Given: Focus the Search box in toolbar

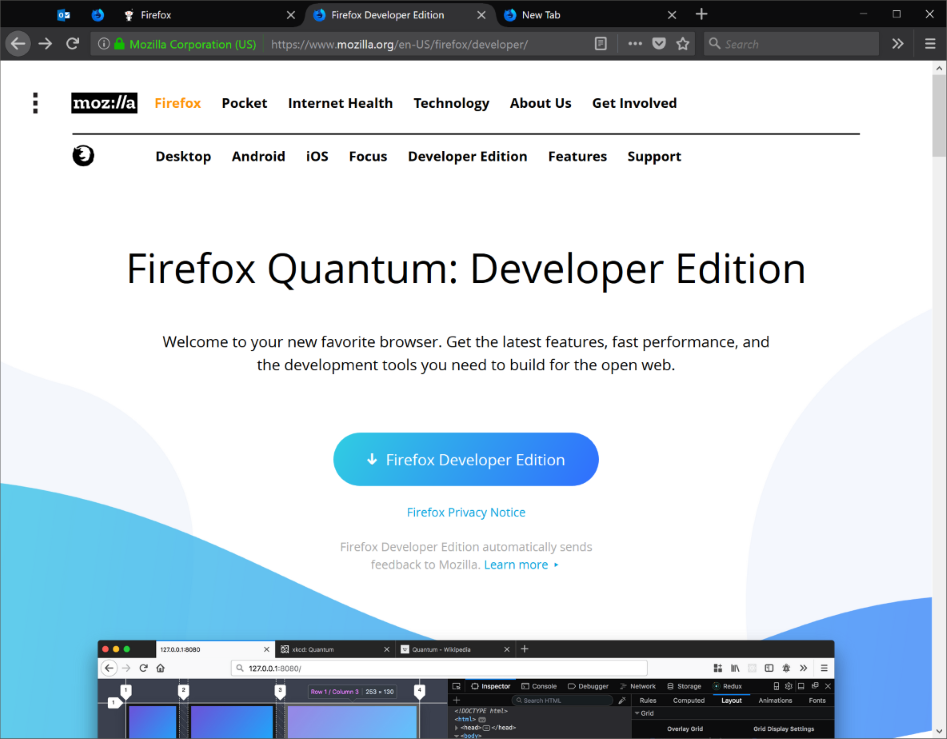Looking at the screenshot, I should click(791, 44).
